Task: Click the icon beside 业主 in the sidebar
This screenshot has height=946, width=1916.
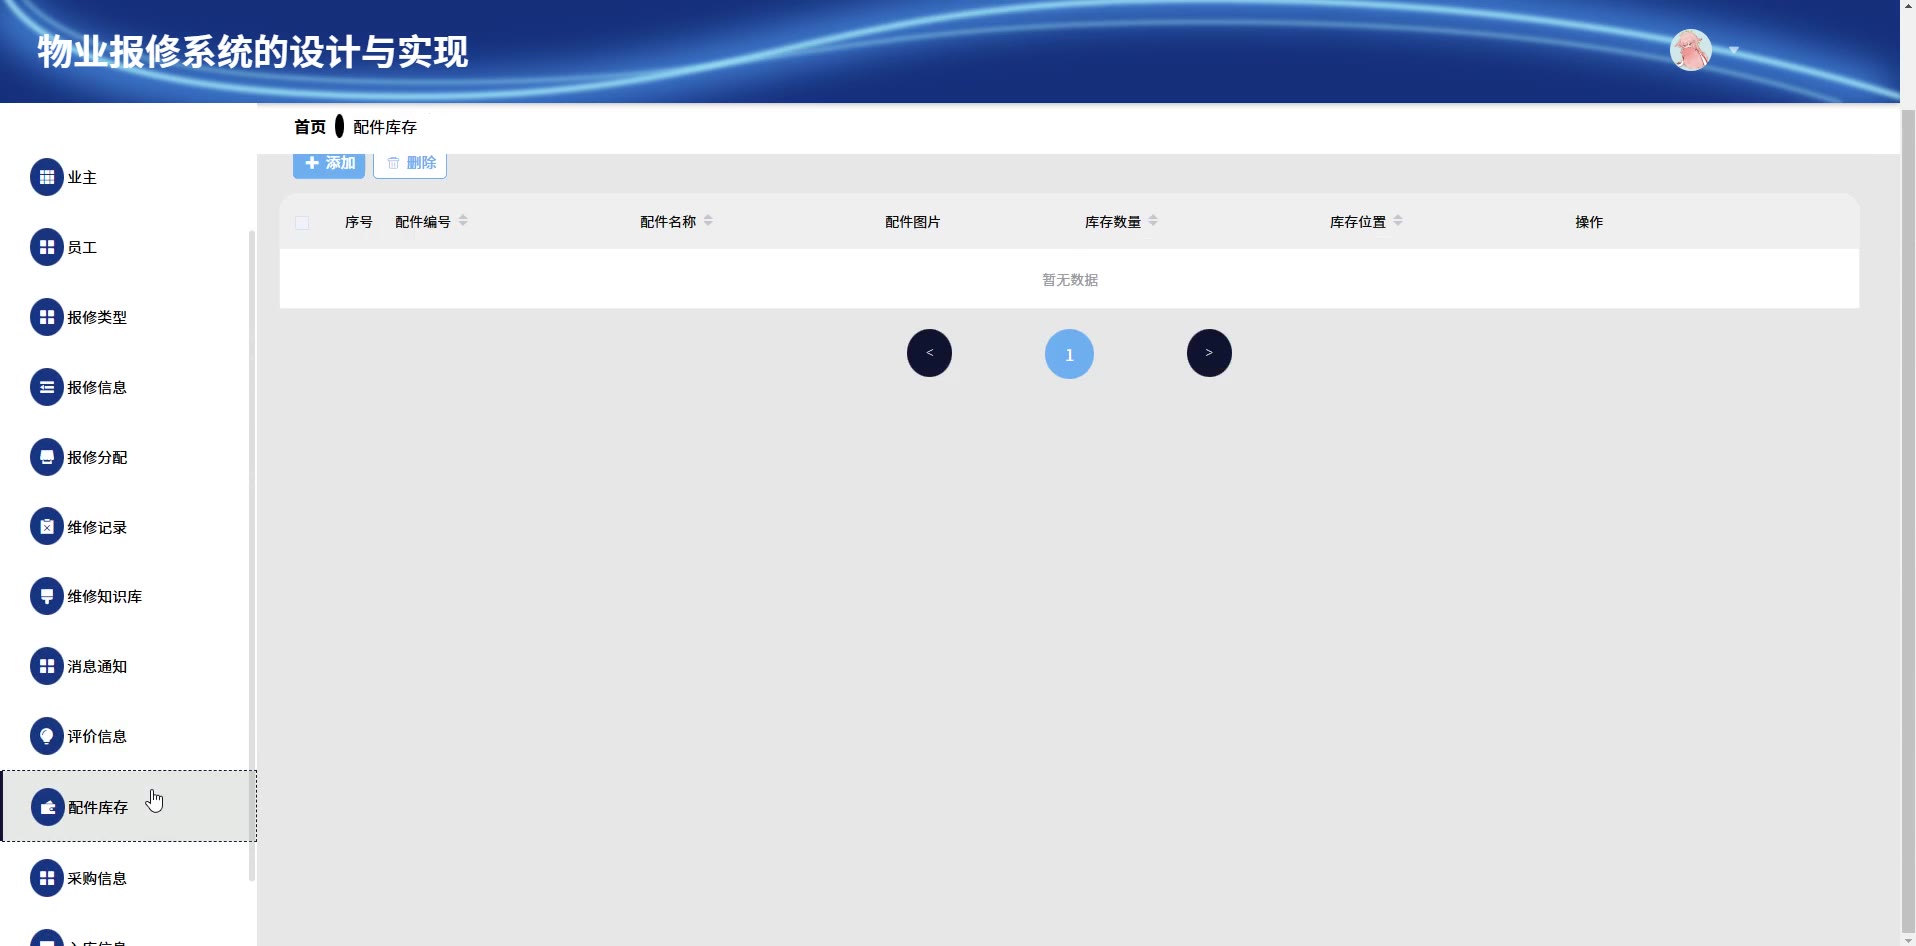Action: click(47, 177)
